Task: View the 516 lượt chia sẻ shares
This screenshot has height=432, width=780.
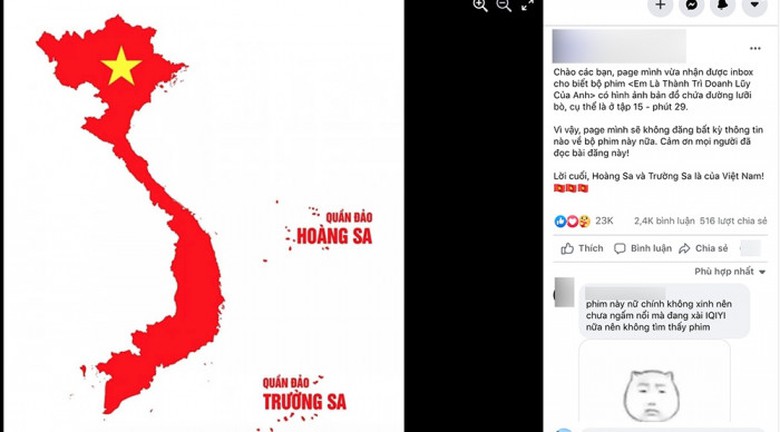Action: pyautogui.click(x=733, y=221)
